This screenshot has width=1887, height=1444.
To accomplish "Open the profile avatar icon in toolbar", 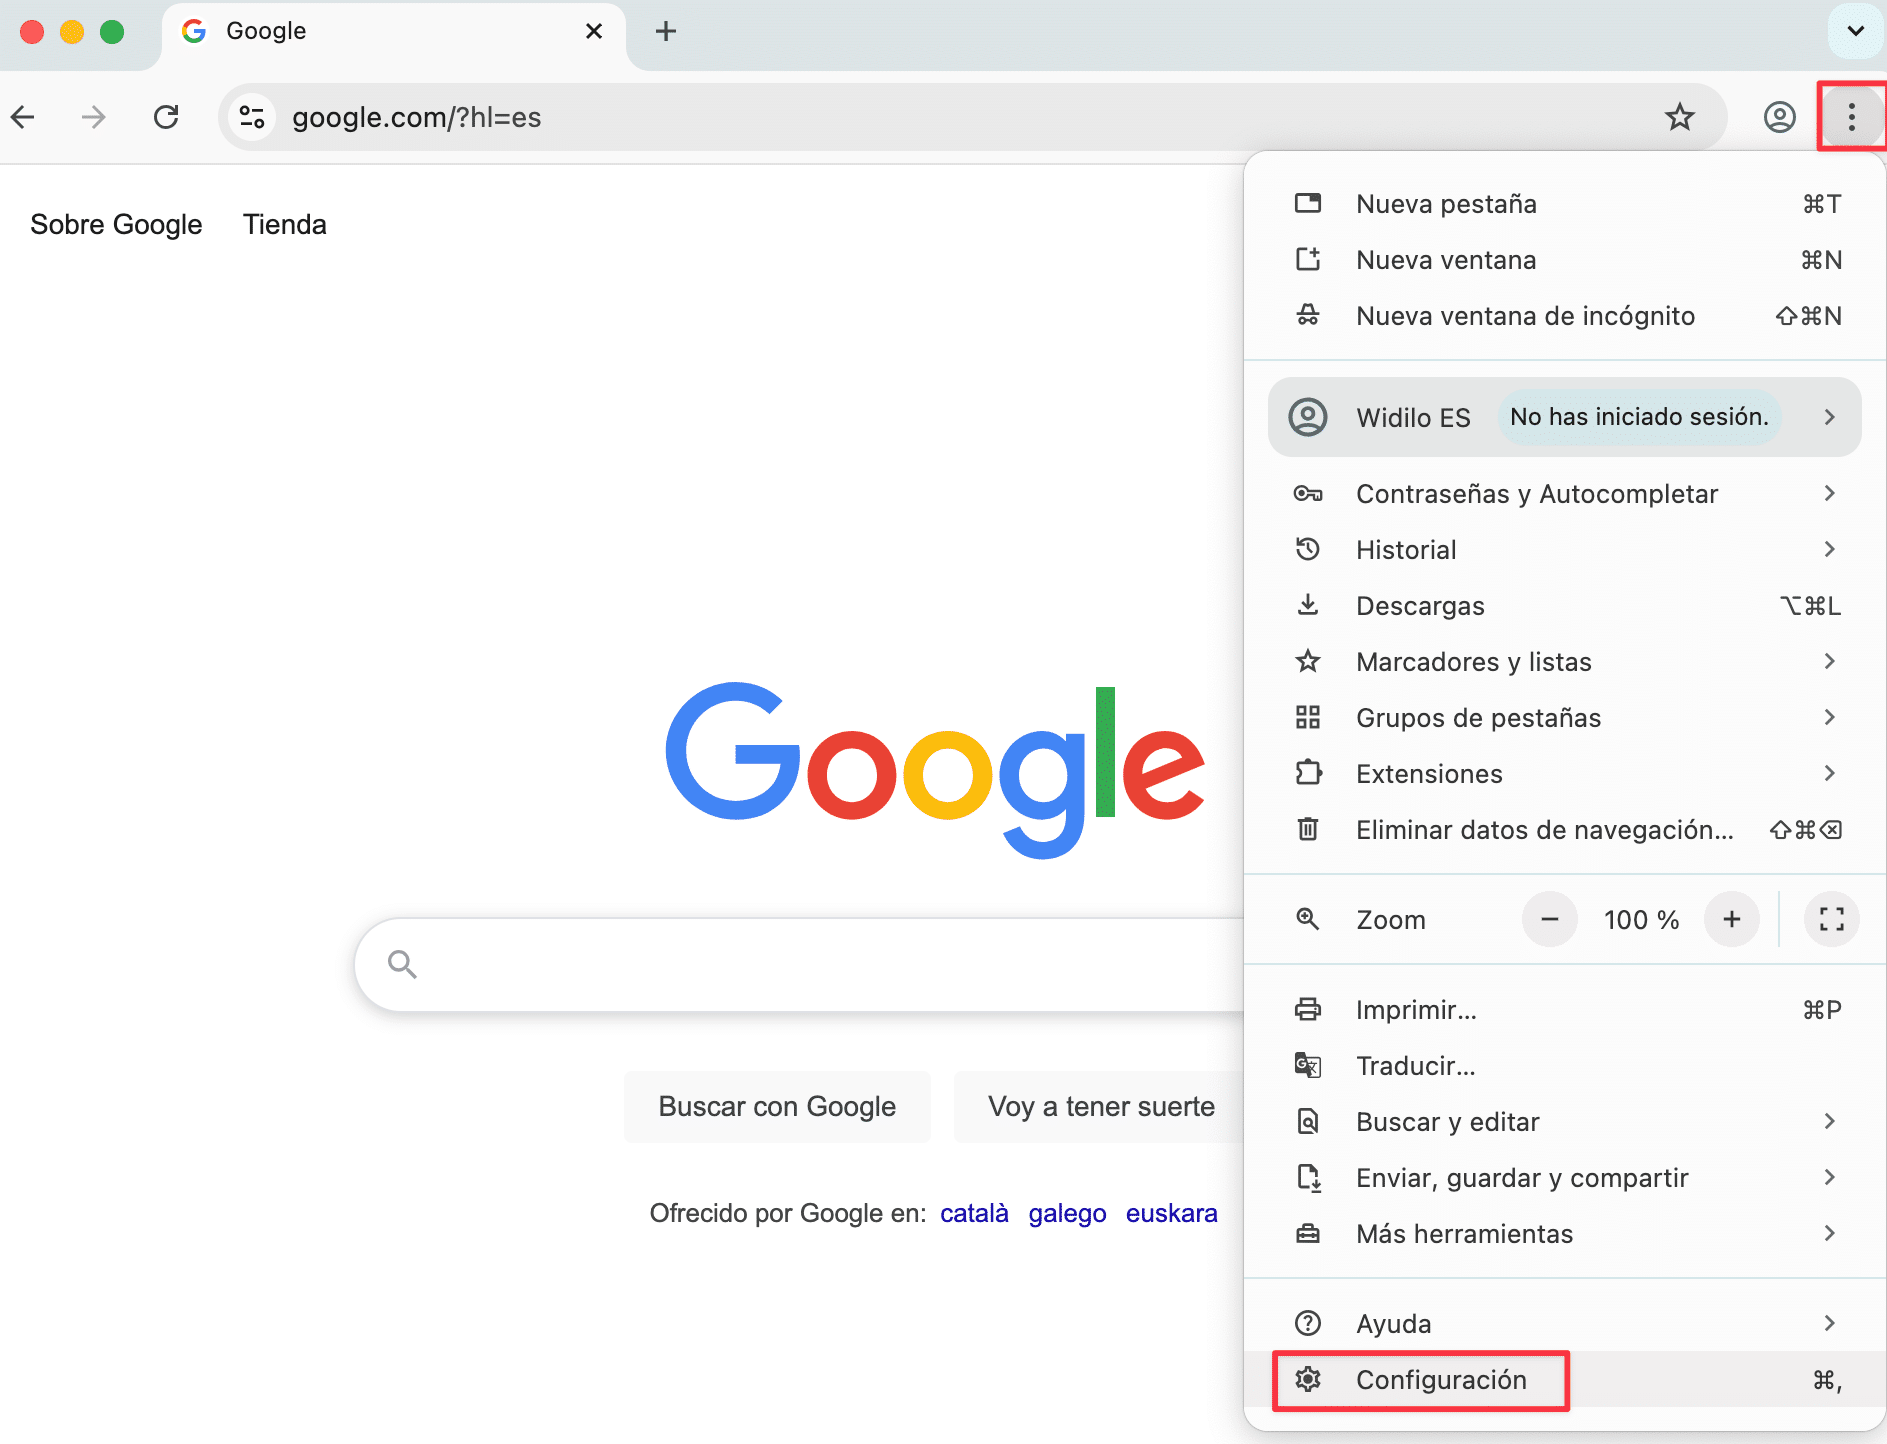I will coord(1779,117).
